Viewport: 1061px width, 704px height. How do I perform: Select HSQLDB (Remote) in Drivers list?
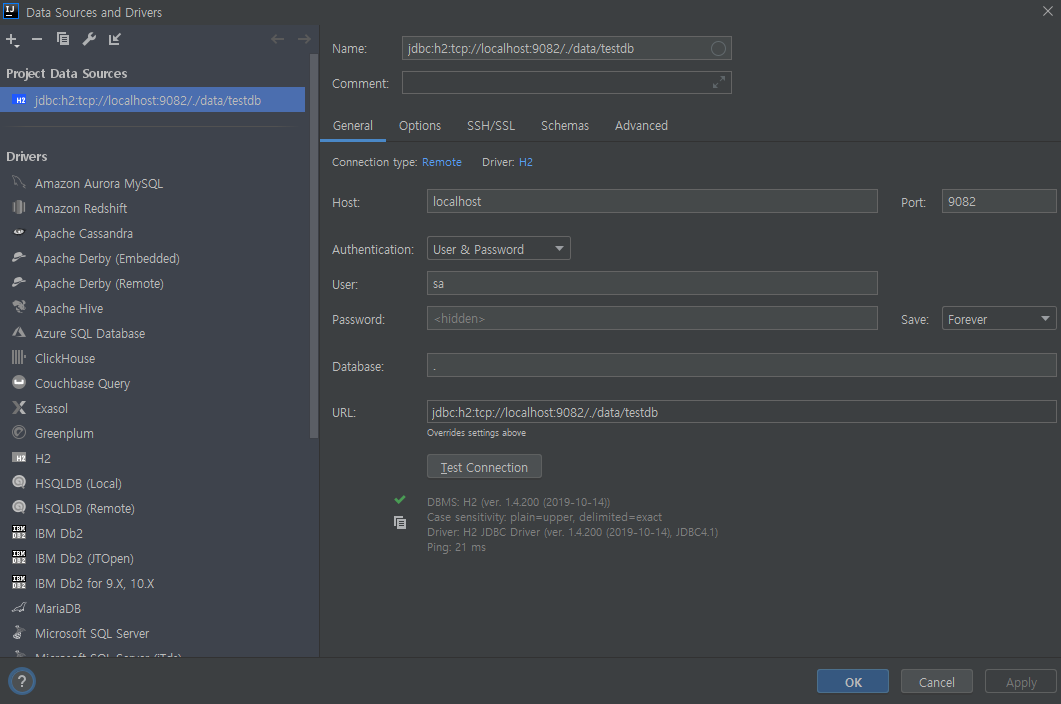[x=85, y=508]
